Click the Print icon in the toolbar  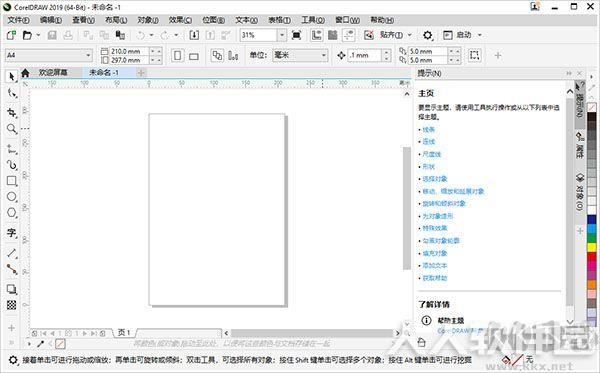click(x=68, y=35)
